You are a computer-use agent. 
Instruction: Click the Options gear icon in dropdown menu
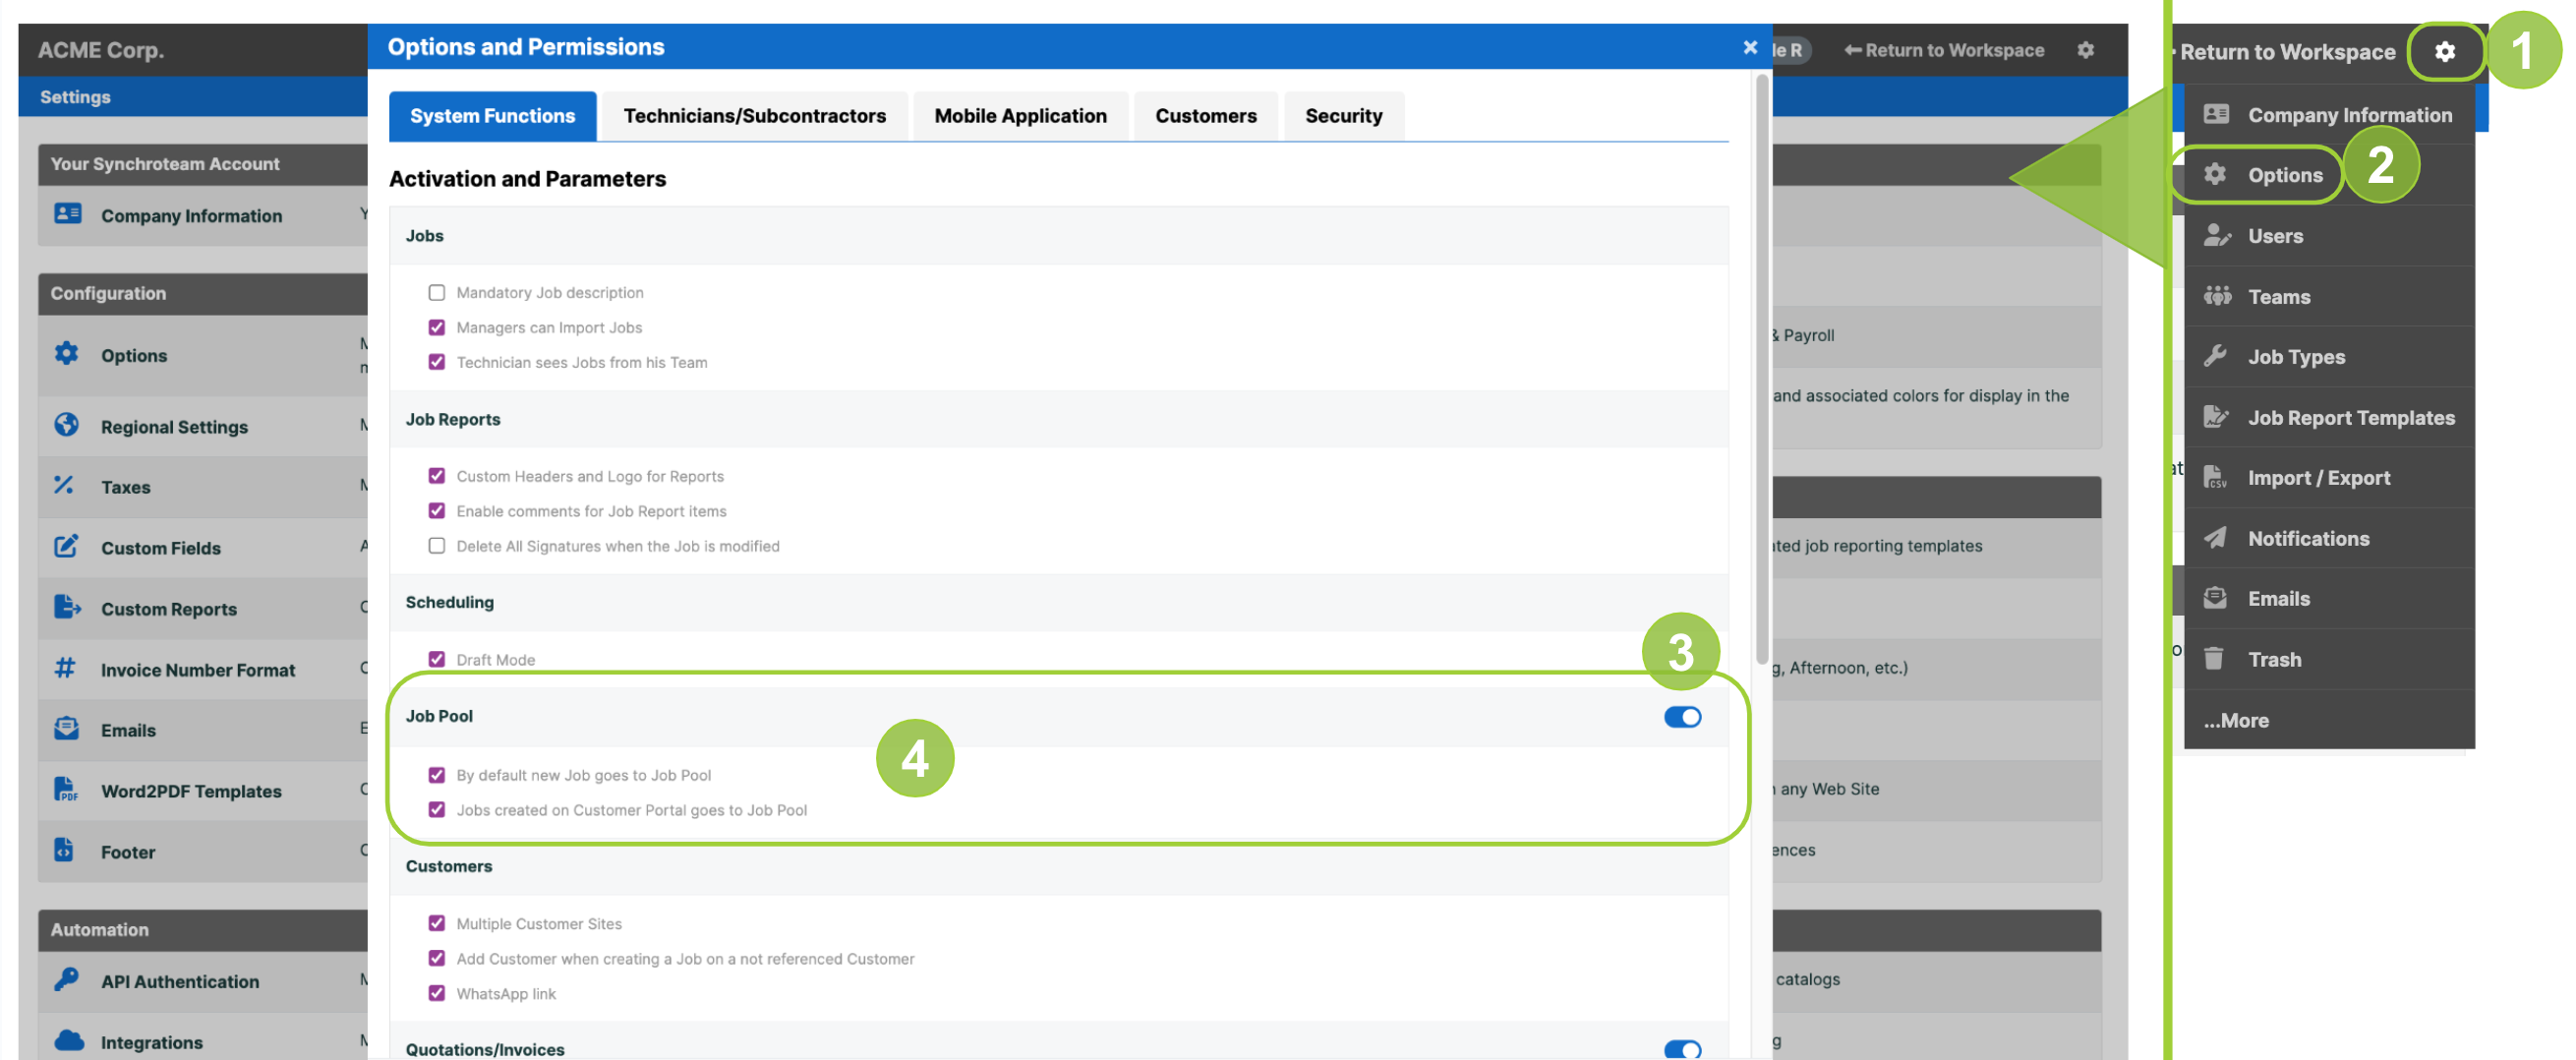(2215, 174)
